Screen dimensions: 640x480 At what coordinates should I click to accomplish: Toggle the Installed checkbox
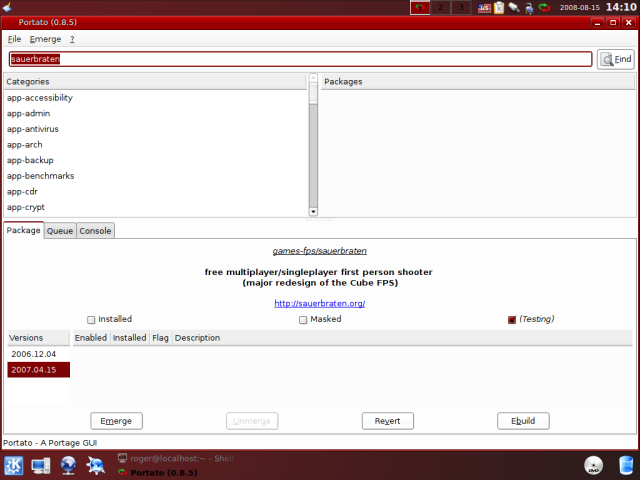click(x=91, y=320)
